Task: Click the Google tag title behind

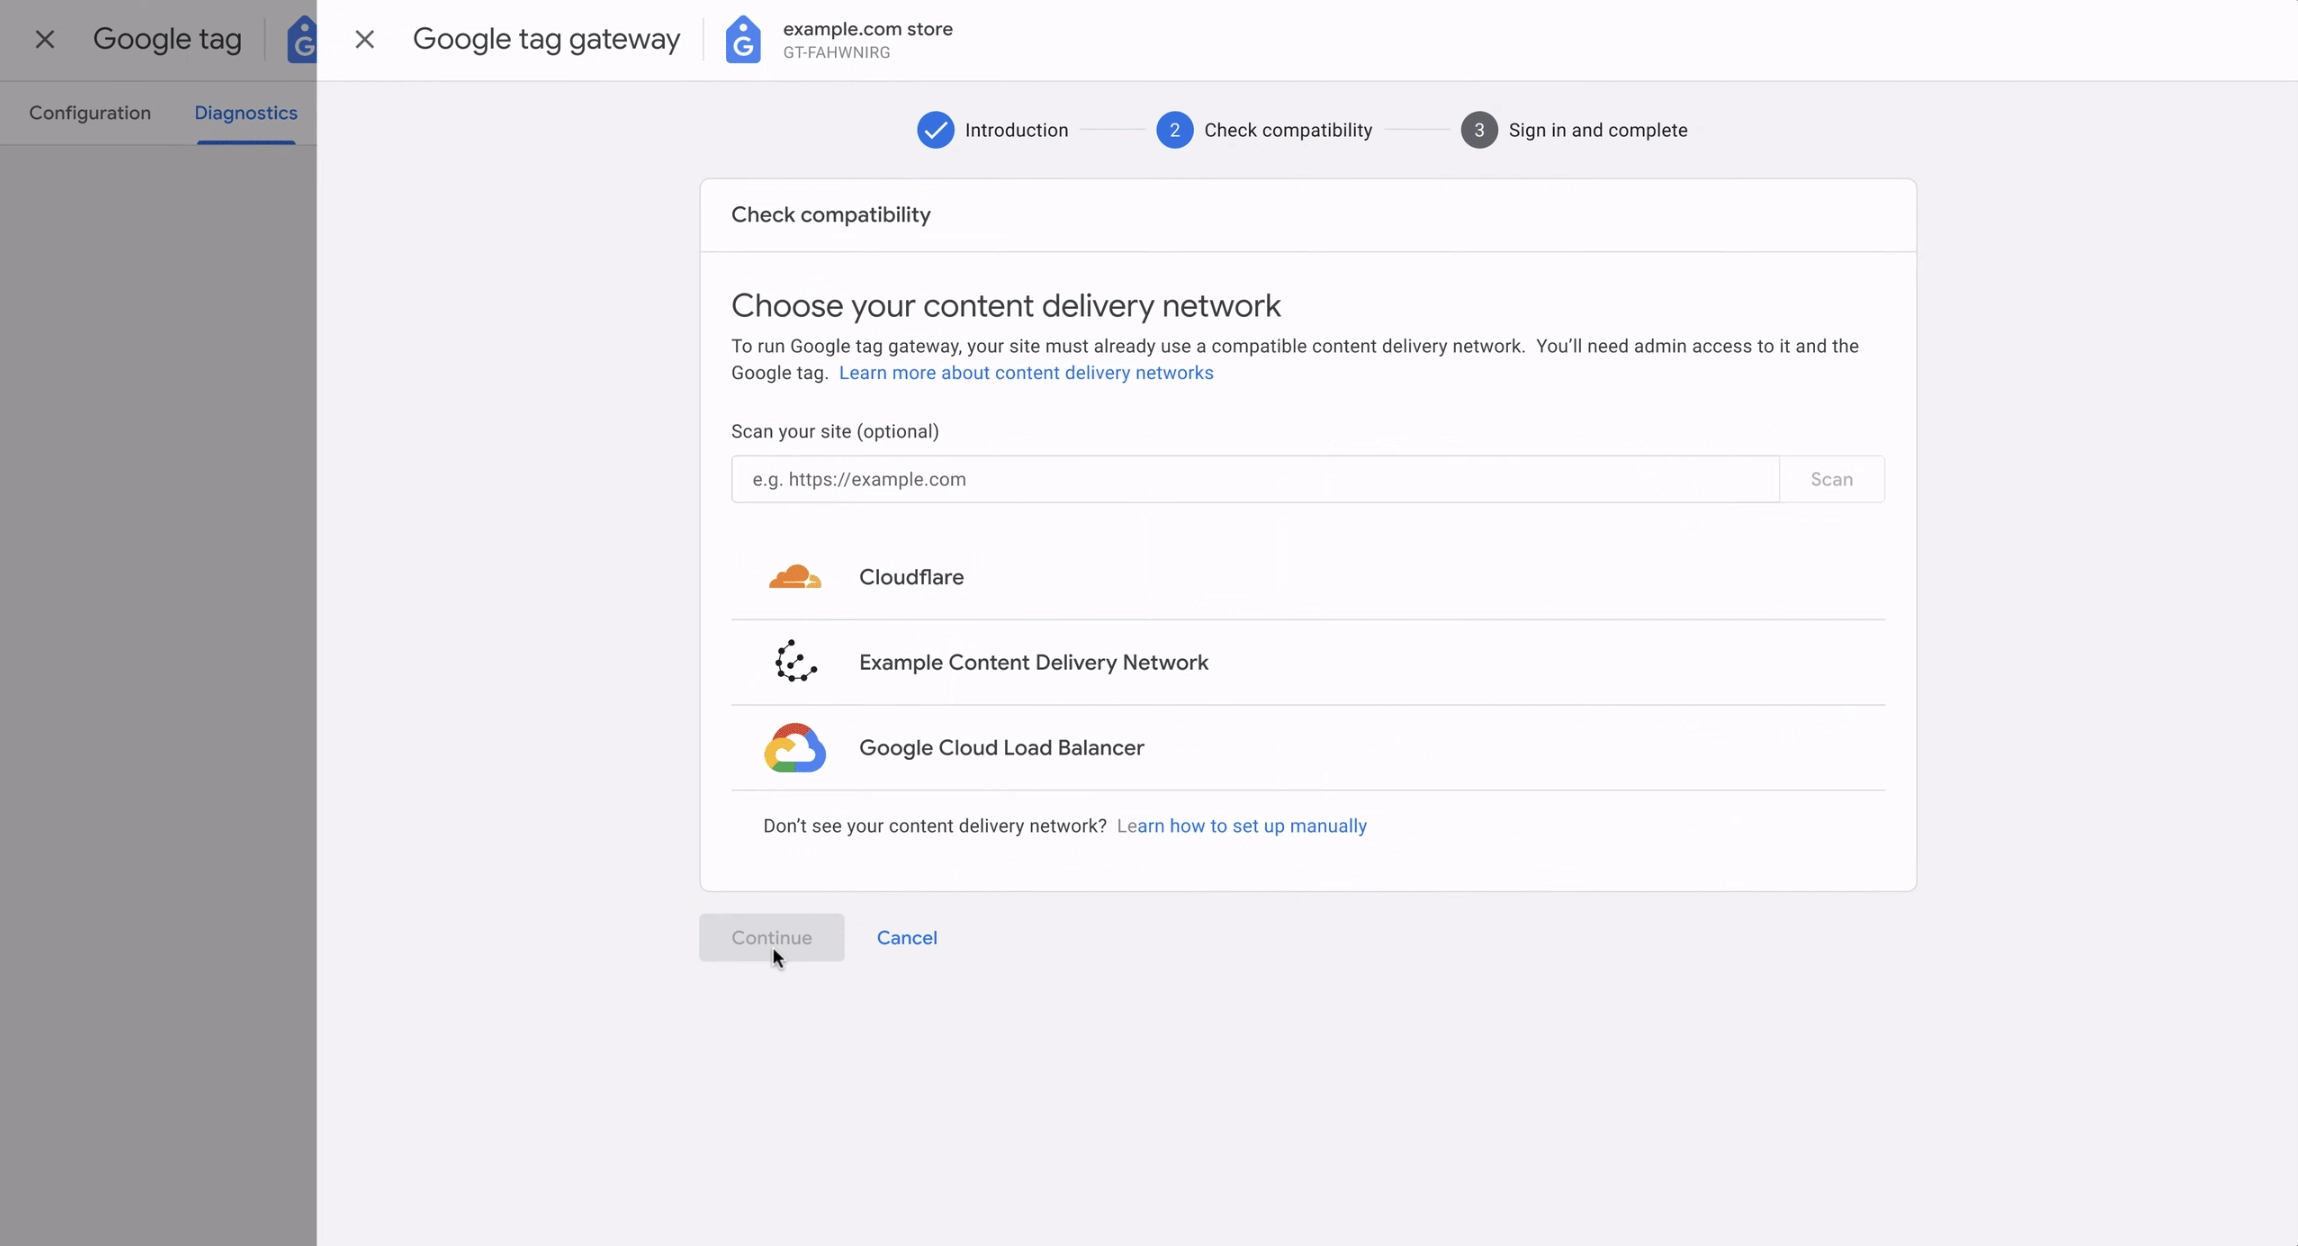Action: pyautogui.click(x=167, y=39)
